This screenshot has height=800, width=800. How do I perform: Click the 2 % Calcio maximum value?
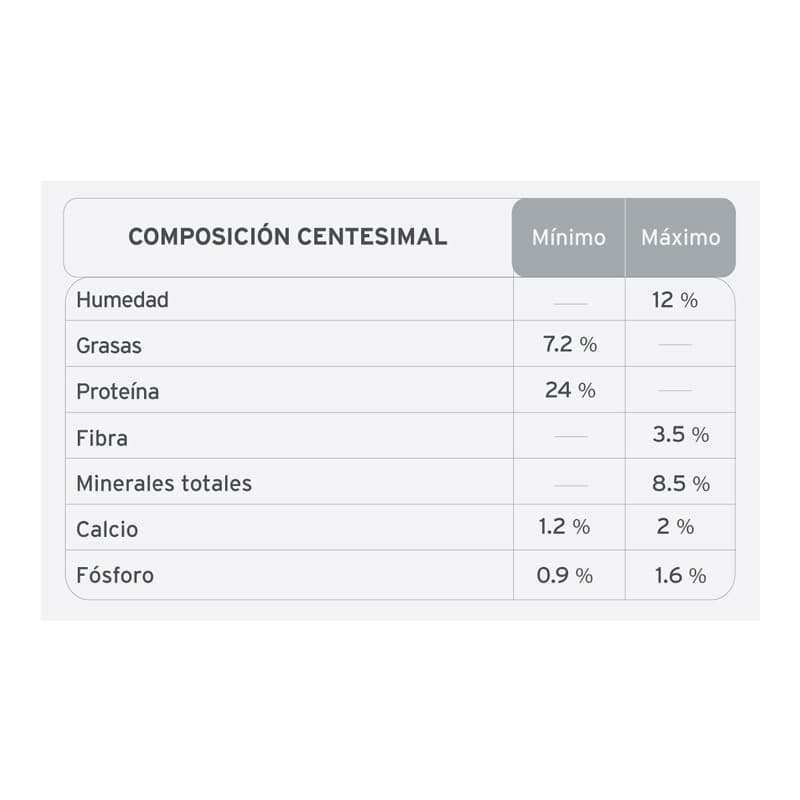(x=675, y=527)
